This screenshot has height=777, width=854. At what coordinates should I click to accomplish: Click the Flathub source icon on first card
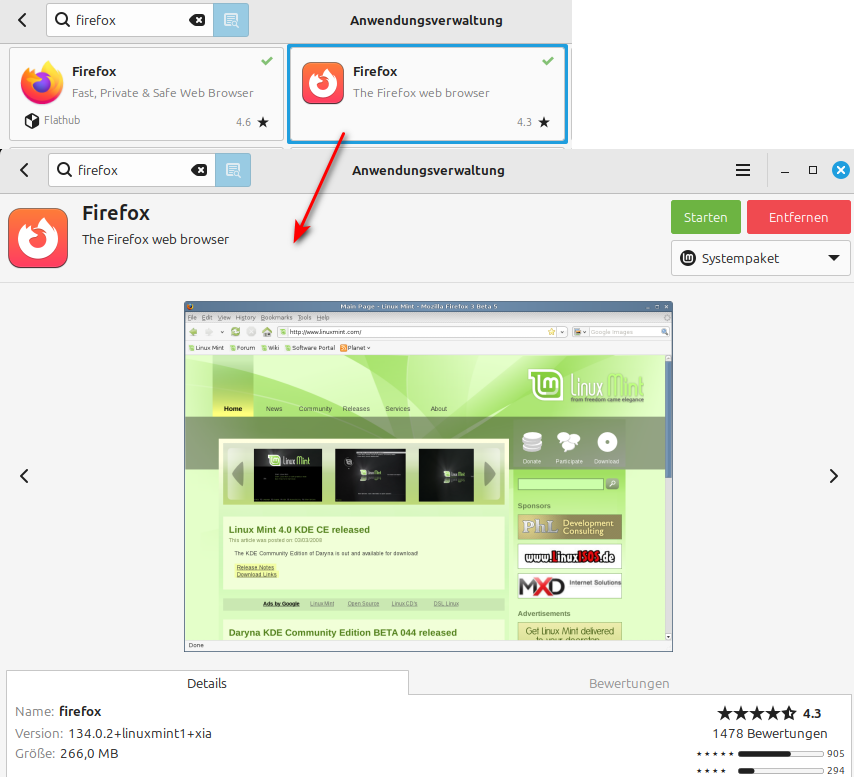pyautogui.click(x=32, y=120)
